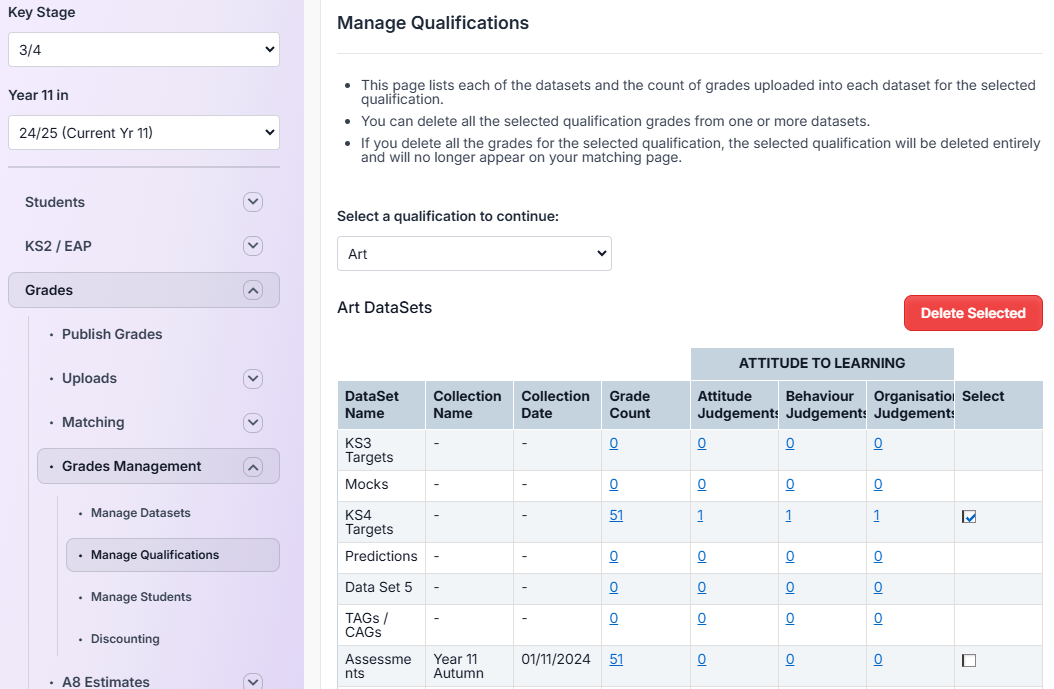Click the Grades sidebar section header

(x=144, y=290)
